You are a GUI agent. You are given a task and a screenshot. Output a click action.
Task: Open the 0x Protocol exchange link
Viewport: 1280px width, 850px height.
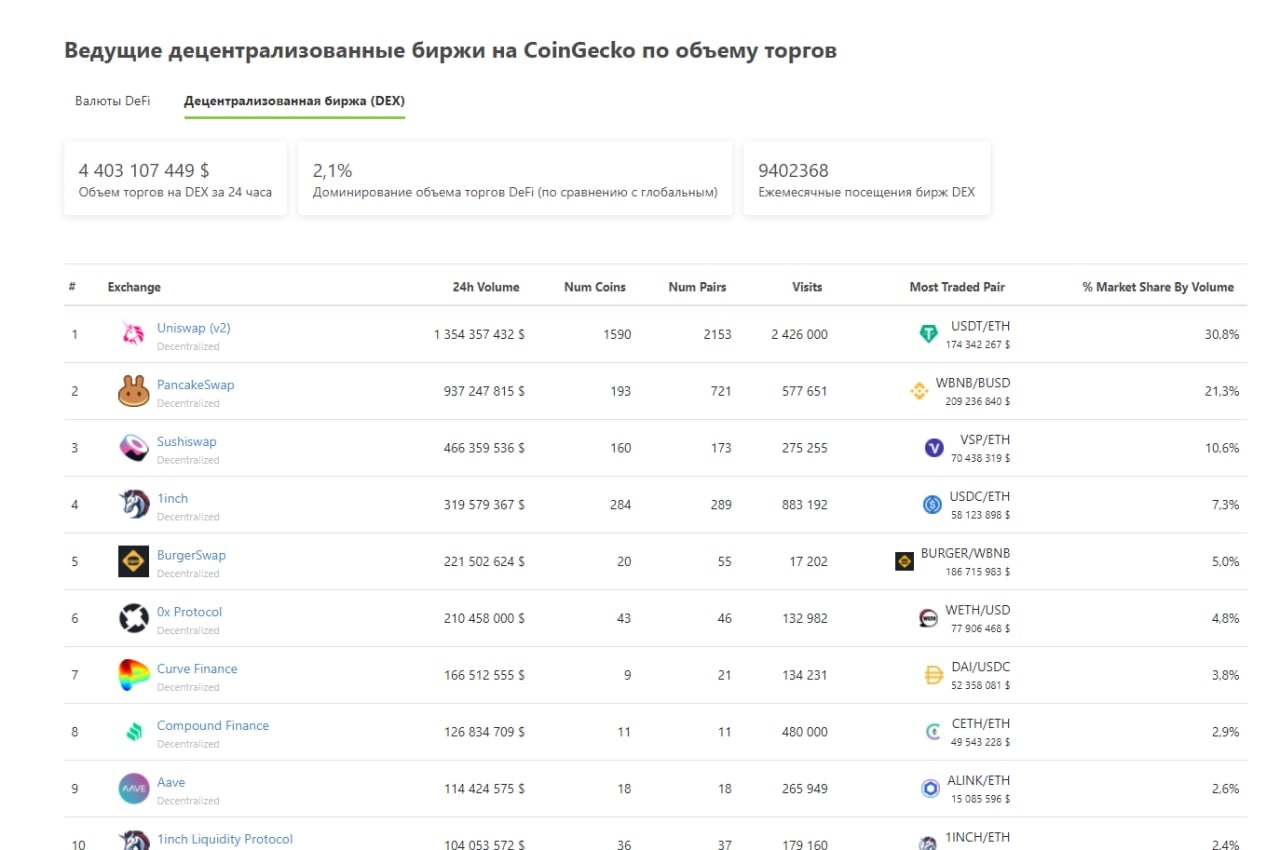[190, 612]
